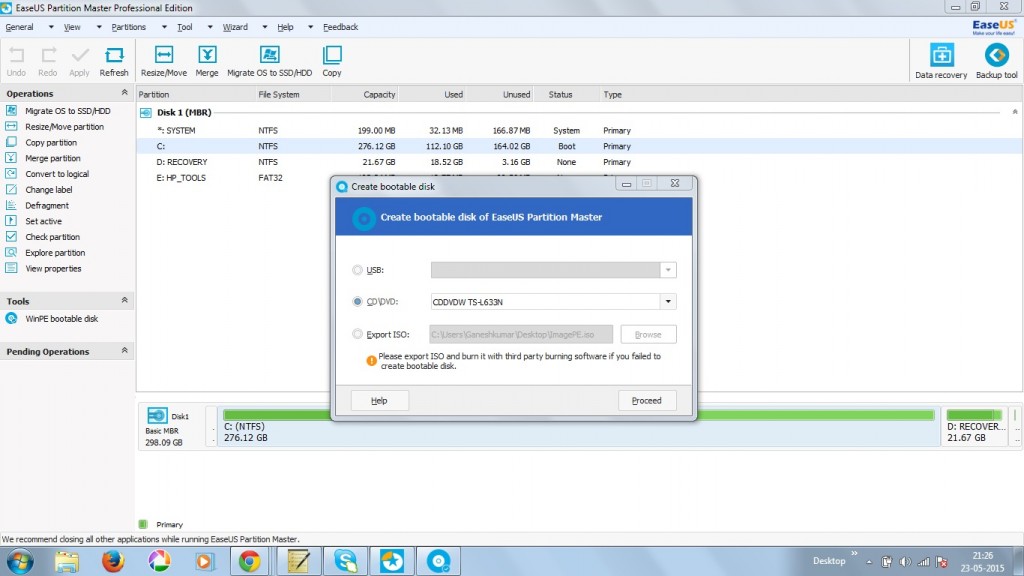Open the View menu
Viewport: 1024px width, 576px height.
pos(72,27)
